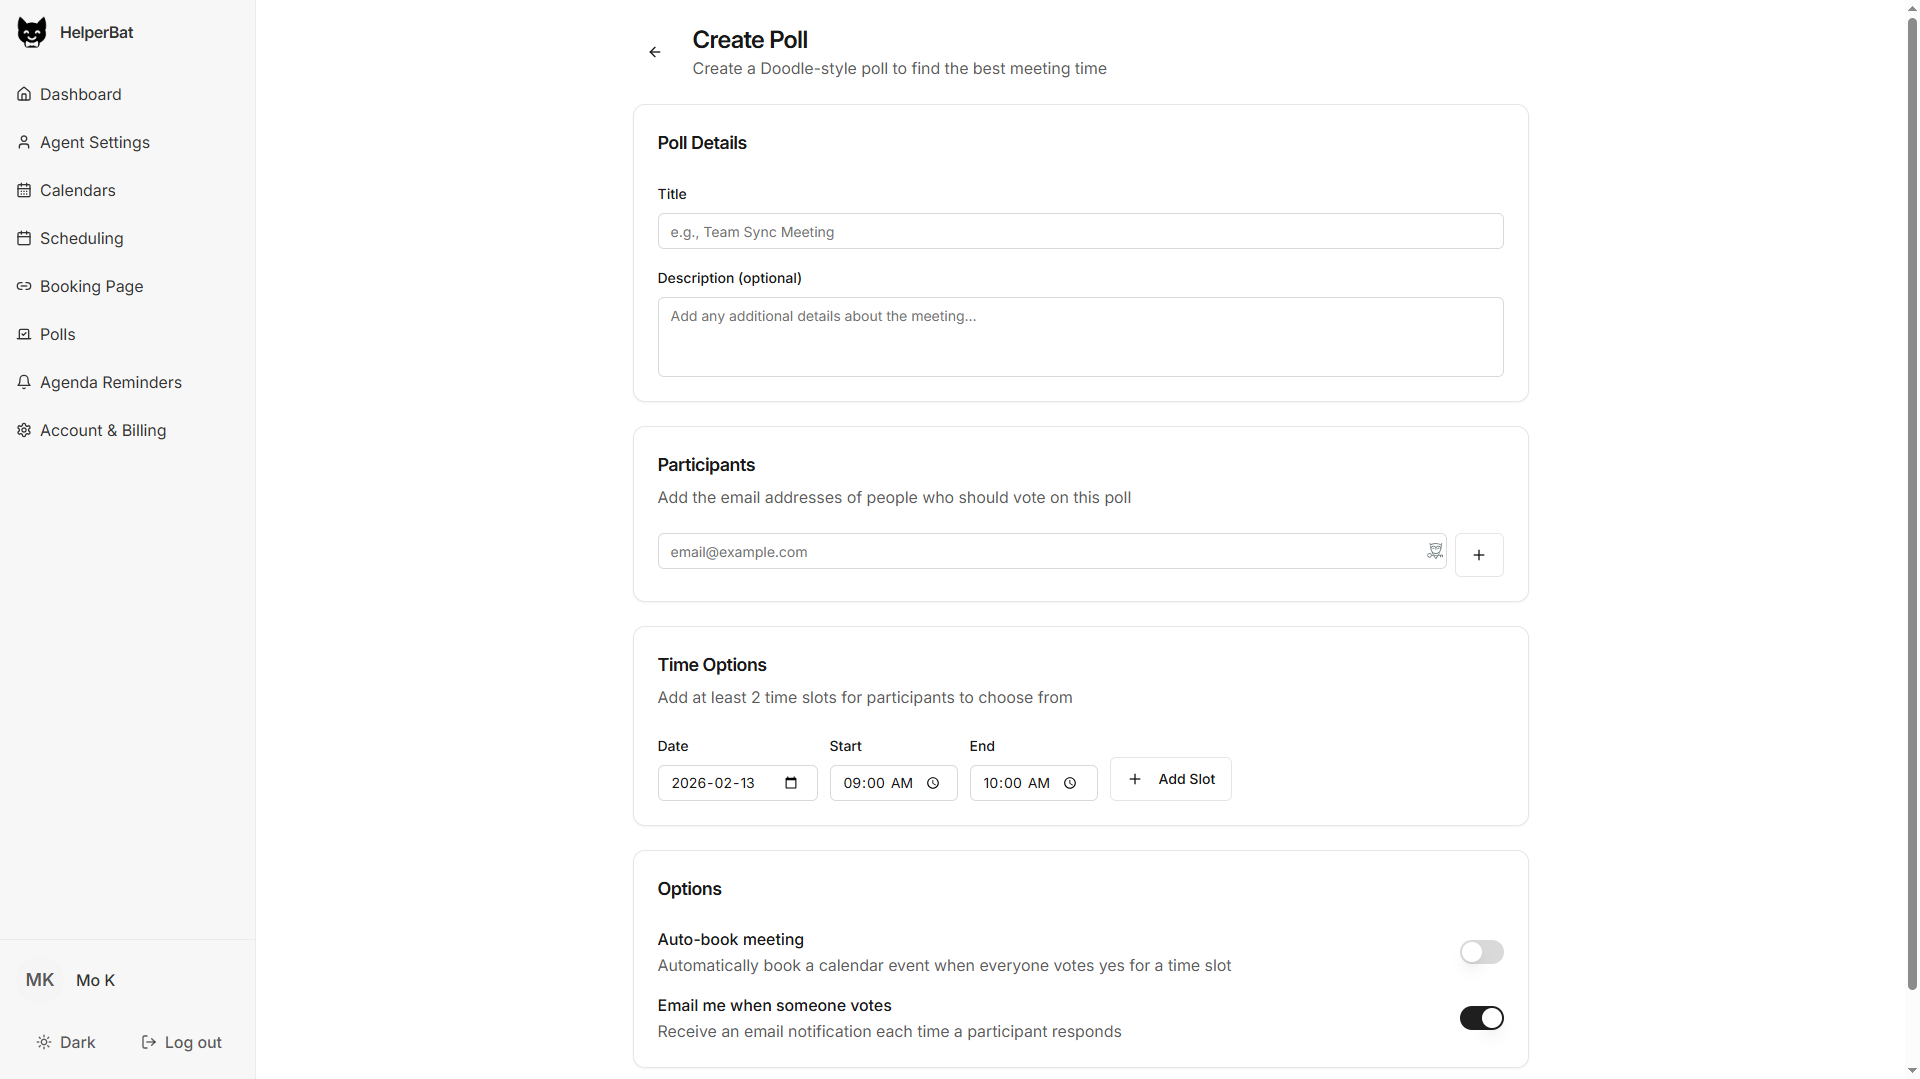
Task: Navigate to Polls in the sidebar
Action: coord(24,334)
